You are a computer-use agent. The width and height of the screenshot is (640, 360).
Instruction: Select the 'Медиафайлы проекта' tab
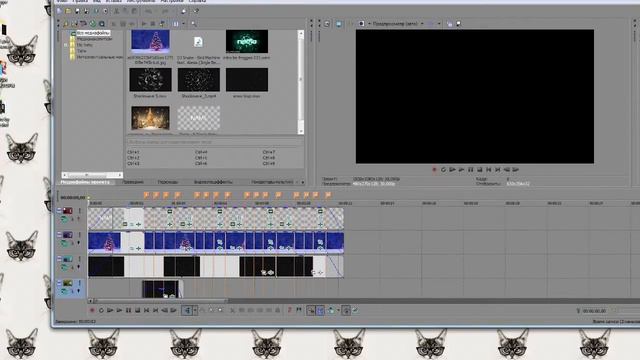[x=85, y=182]
